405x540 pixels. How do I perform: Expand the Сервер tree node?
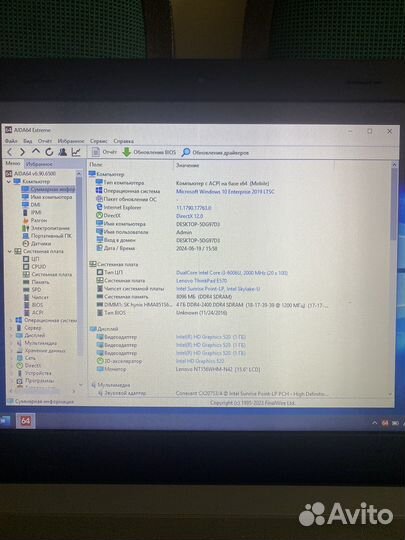(x=11, y=328)
